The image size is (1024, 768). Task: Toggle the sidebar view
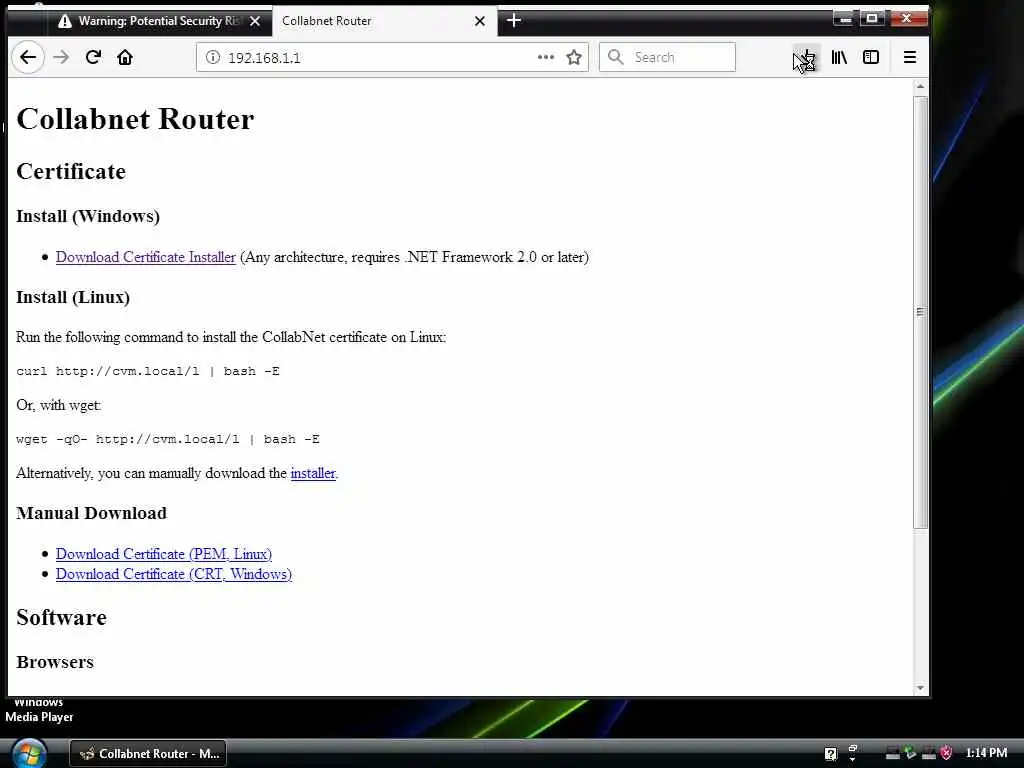(x=871, y=57)
